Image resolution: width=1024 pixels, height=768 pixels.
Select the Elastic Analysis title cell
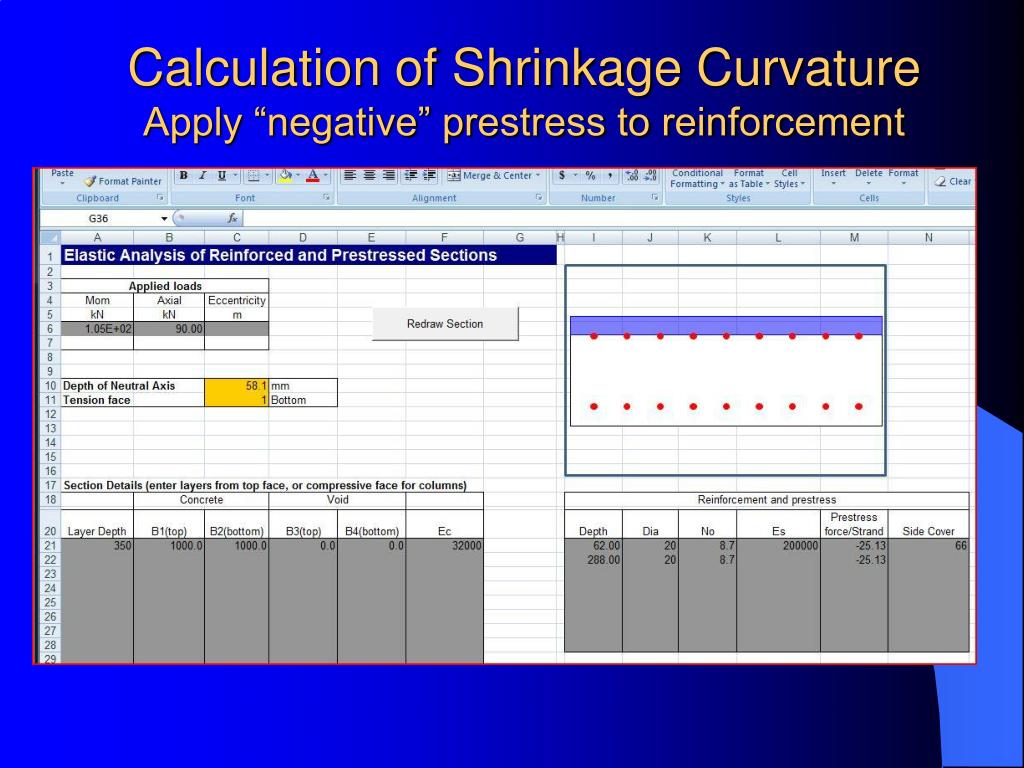pyautogui.click(x=309, y=255)
